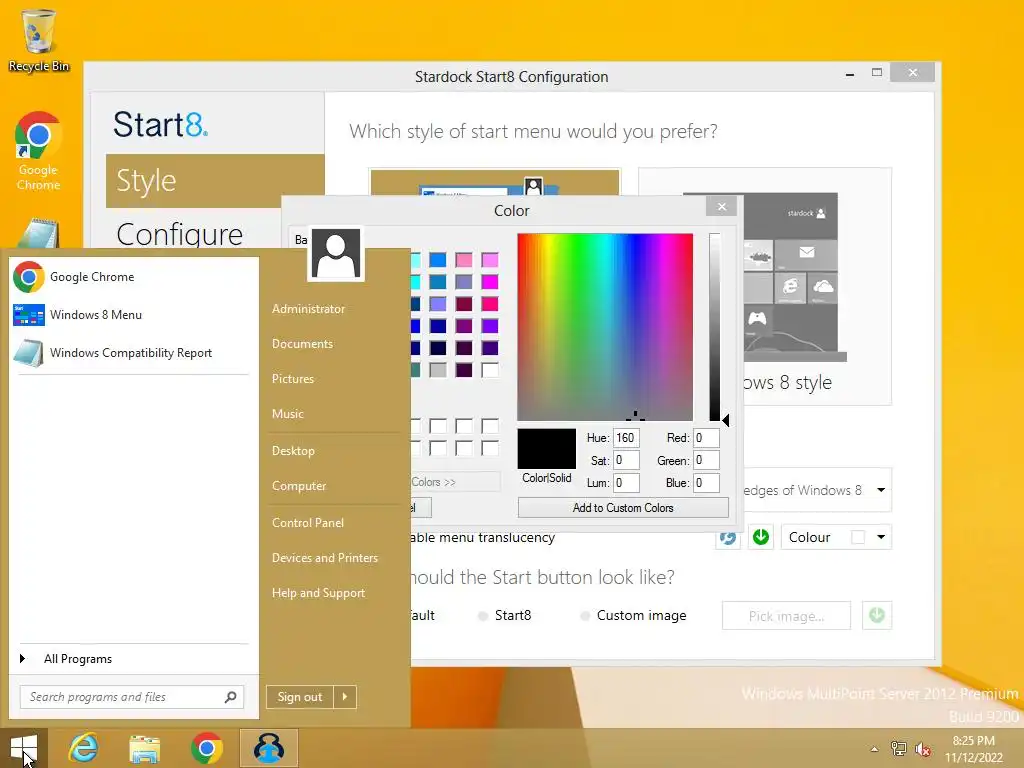
Task: Click the Blue value field
Action: (707, 483)
